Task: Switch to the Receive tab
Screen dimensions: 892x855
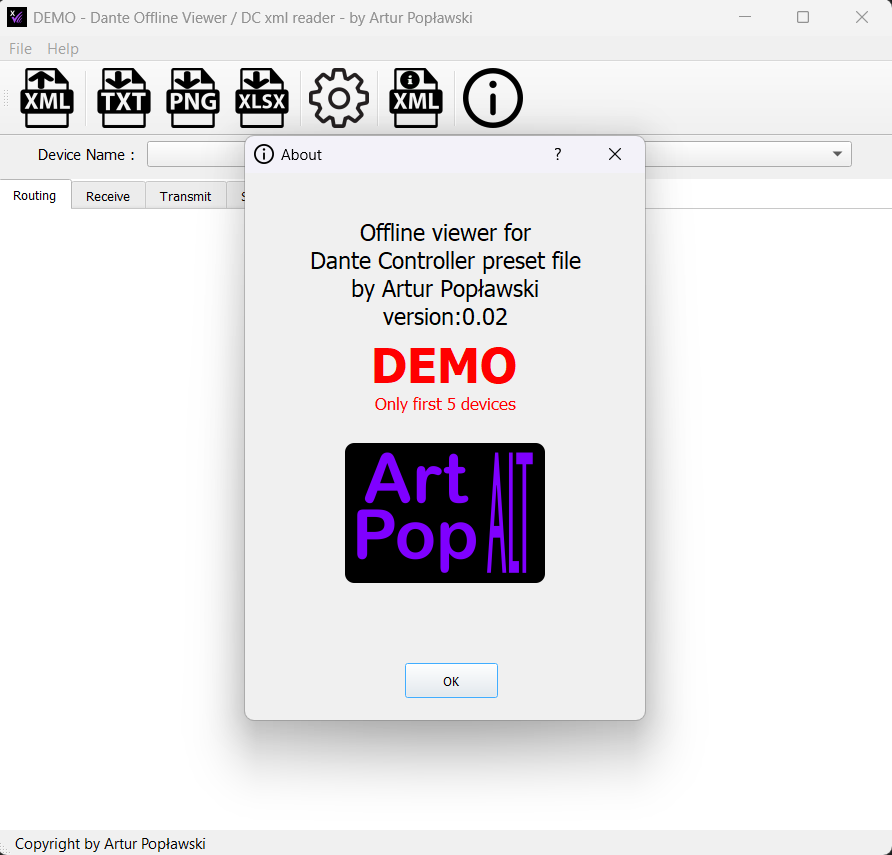Action: click(108, 196)
